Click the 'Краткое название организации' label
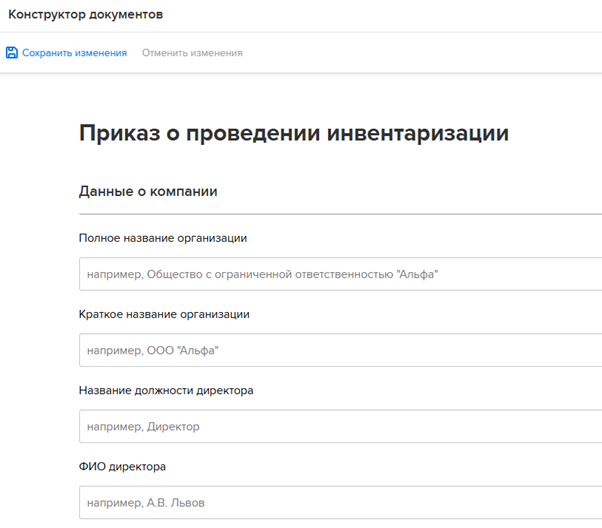 click(x=164, y=314)
